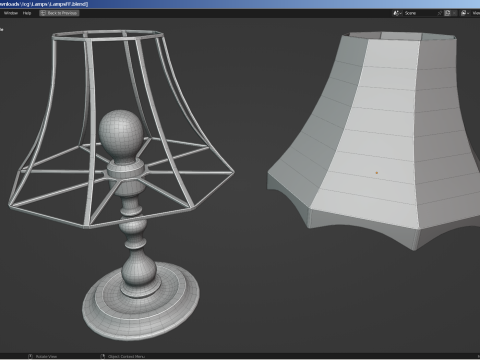Click the Rotate View status text

point(46,357)
